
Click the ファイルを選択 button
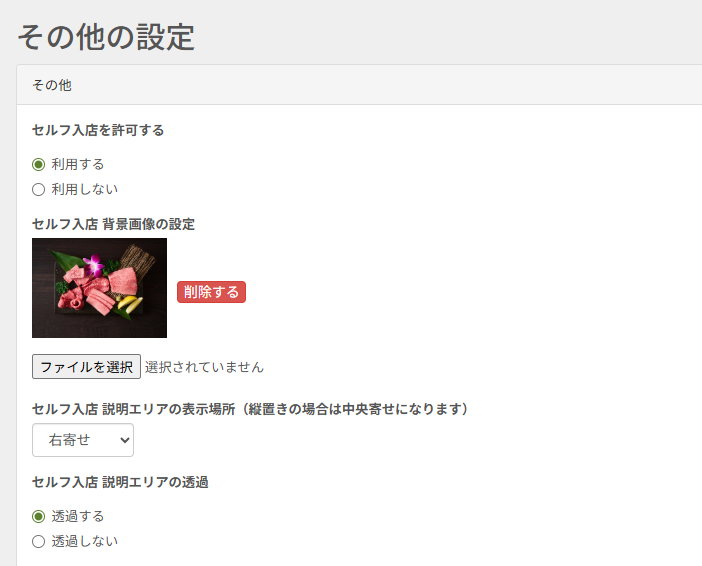click(x=86, y=367)
